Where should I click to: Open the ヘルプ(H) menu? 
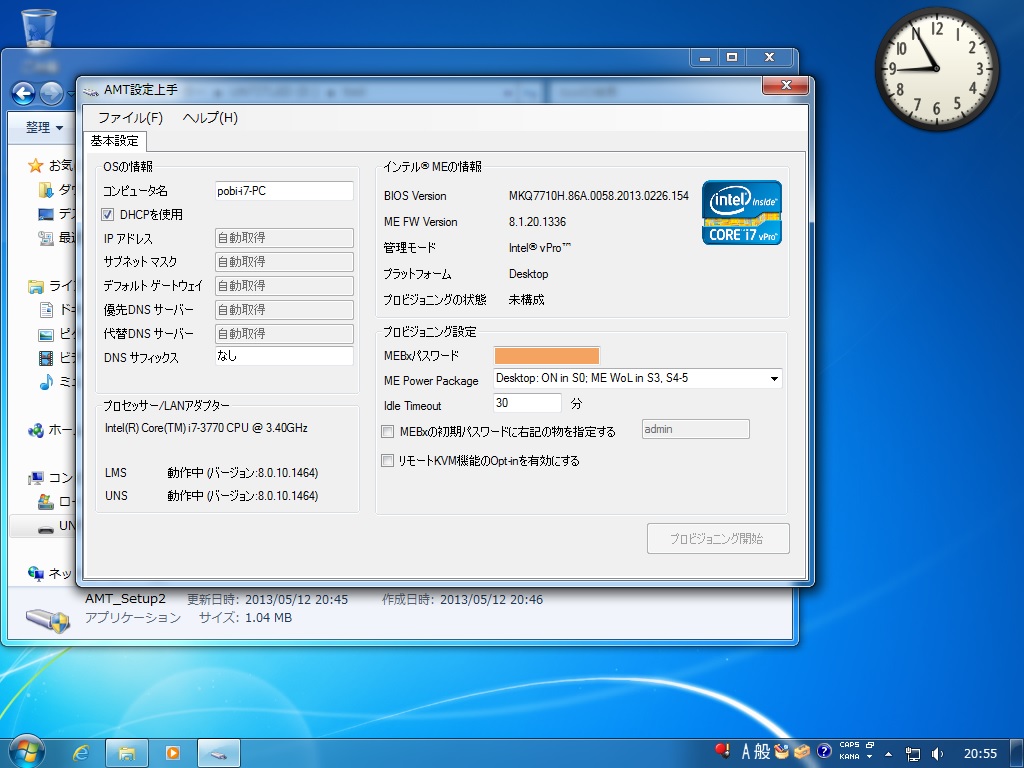(x=210, y=117)
